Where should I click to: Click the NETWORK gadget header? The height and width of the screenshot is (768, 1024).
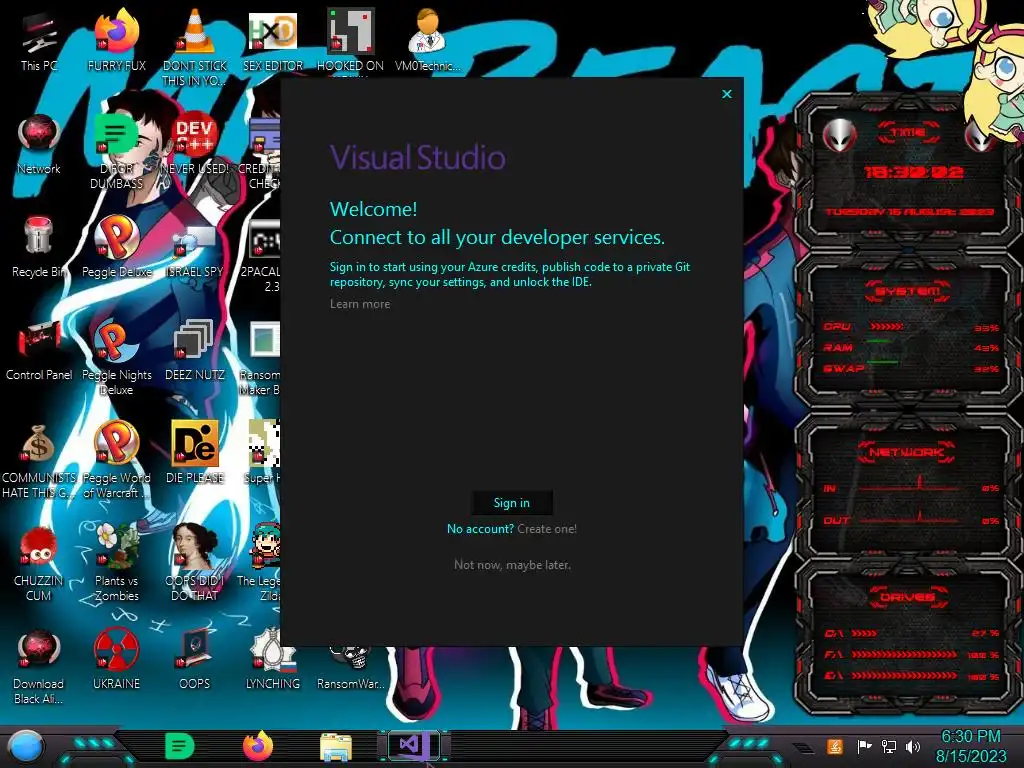click(906, 452)
